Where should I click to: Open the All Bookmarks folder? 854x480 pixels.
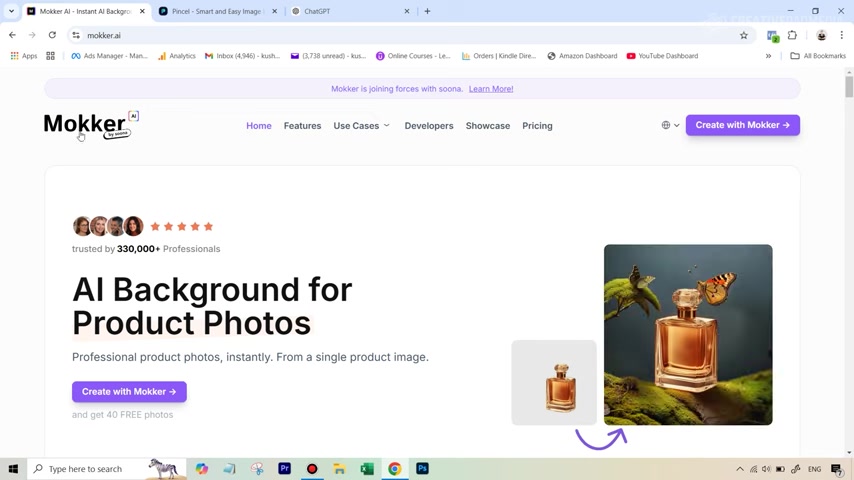tap(818, 56)
